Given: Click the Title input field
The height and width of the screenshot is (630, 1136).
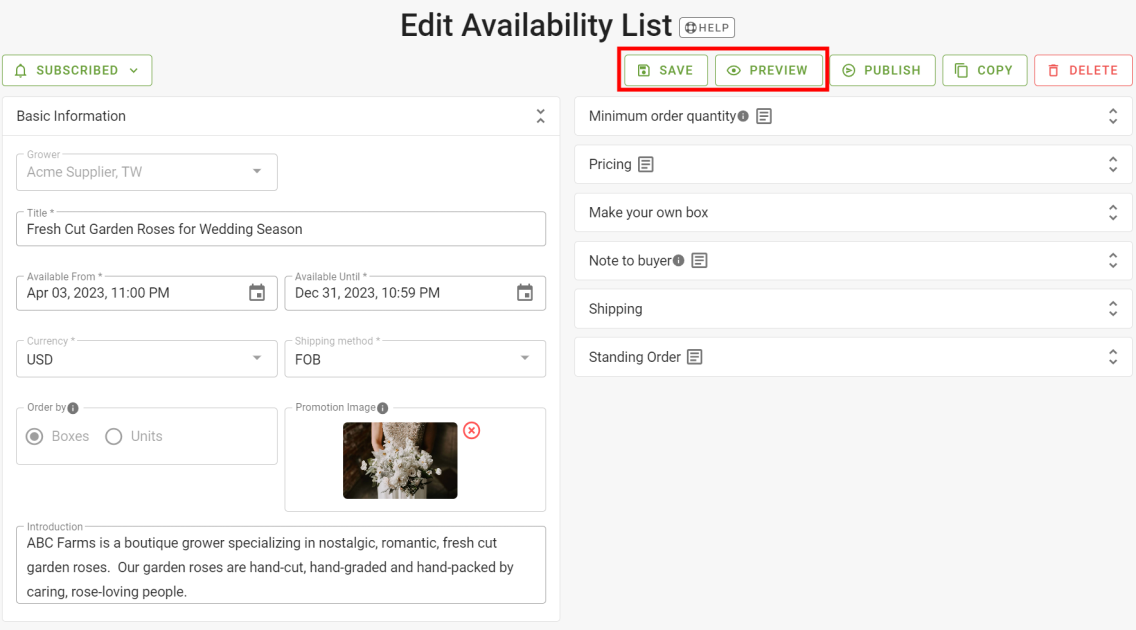Looking at the screenshot, I should 280,229.
